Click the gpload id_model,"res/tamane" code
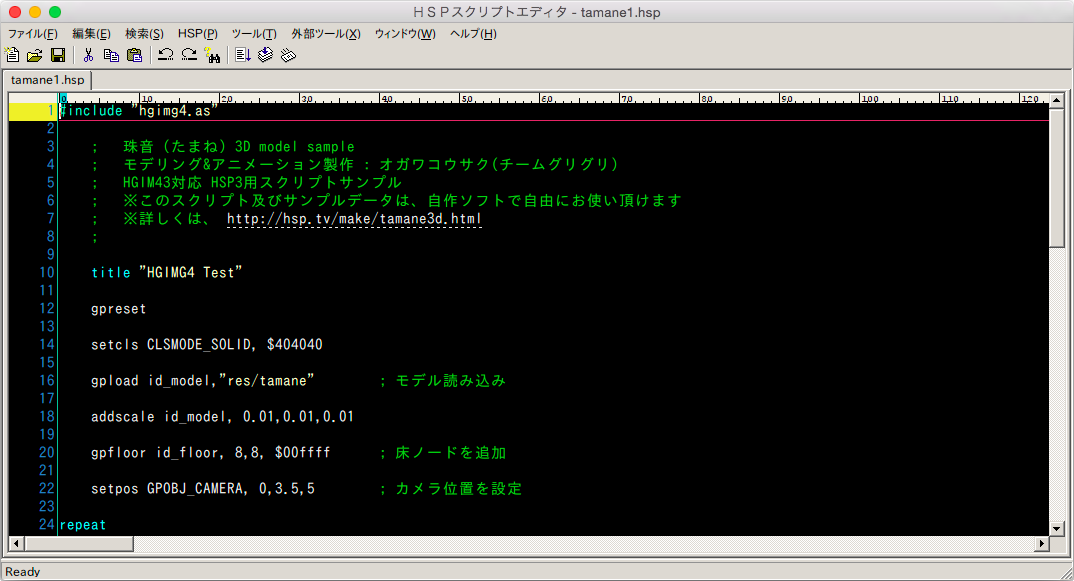1074x581 pixels. click(203, 380)
